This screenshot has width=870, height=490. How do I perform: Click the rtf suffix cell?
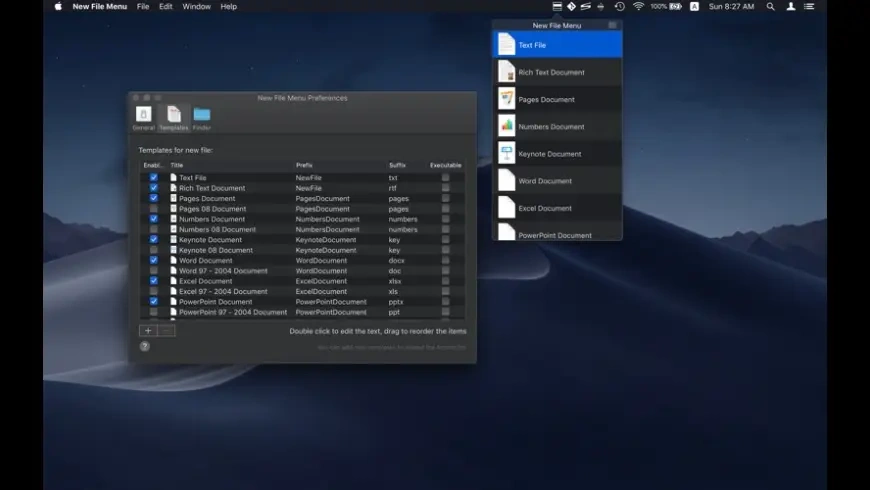point(392,188)
